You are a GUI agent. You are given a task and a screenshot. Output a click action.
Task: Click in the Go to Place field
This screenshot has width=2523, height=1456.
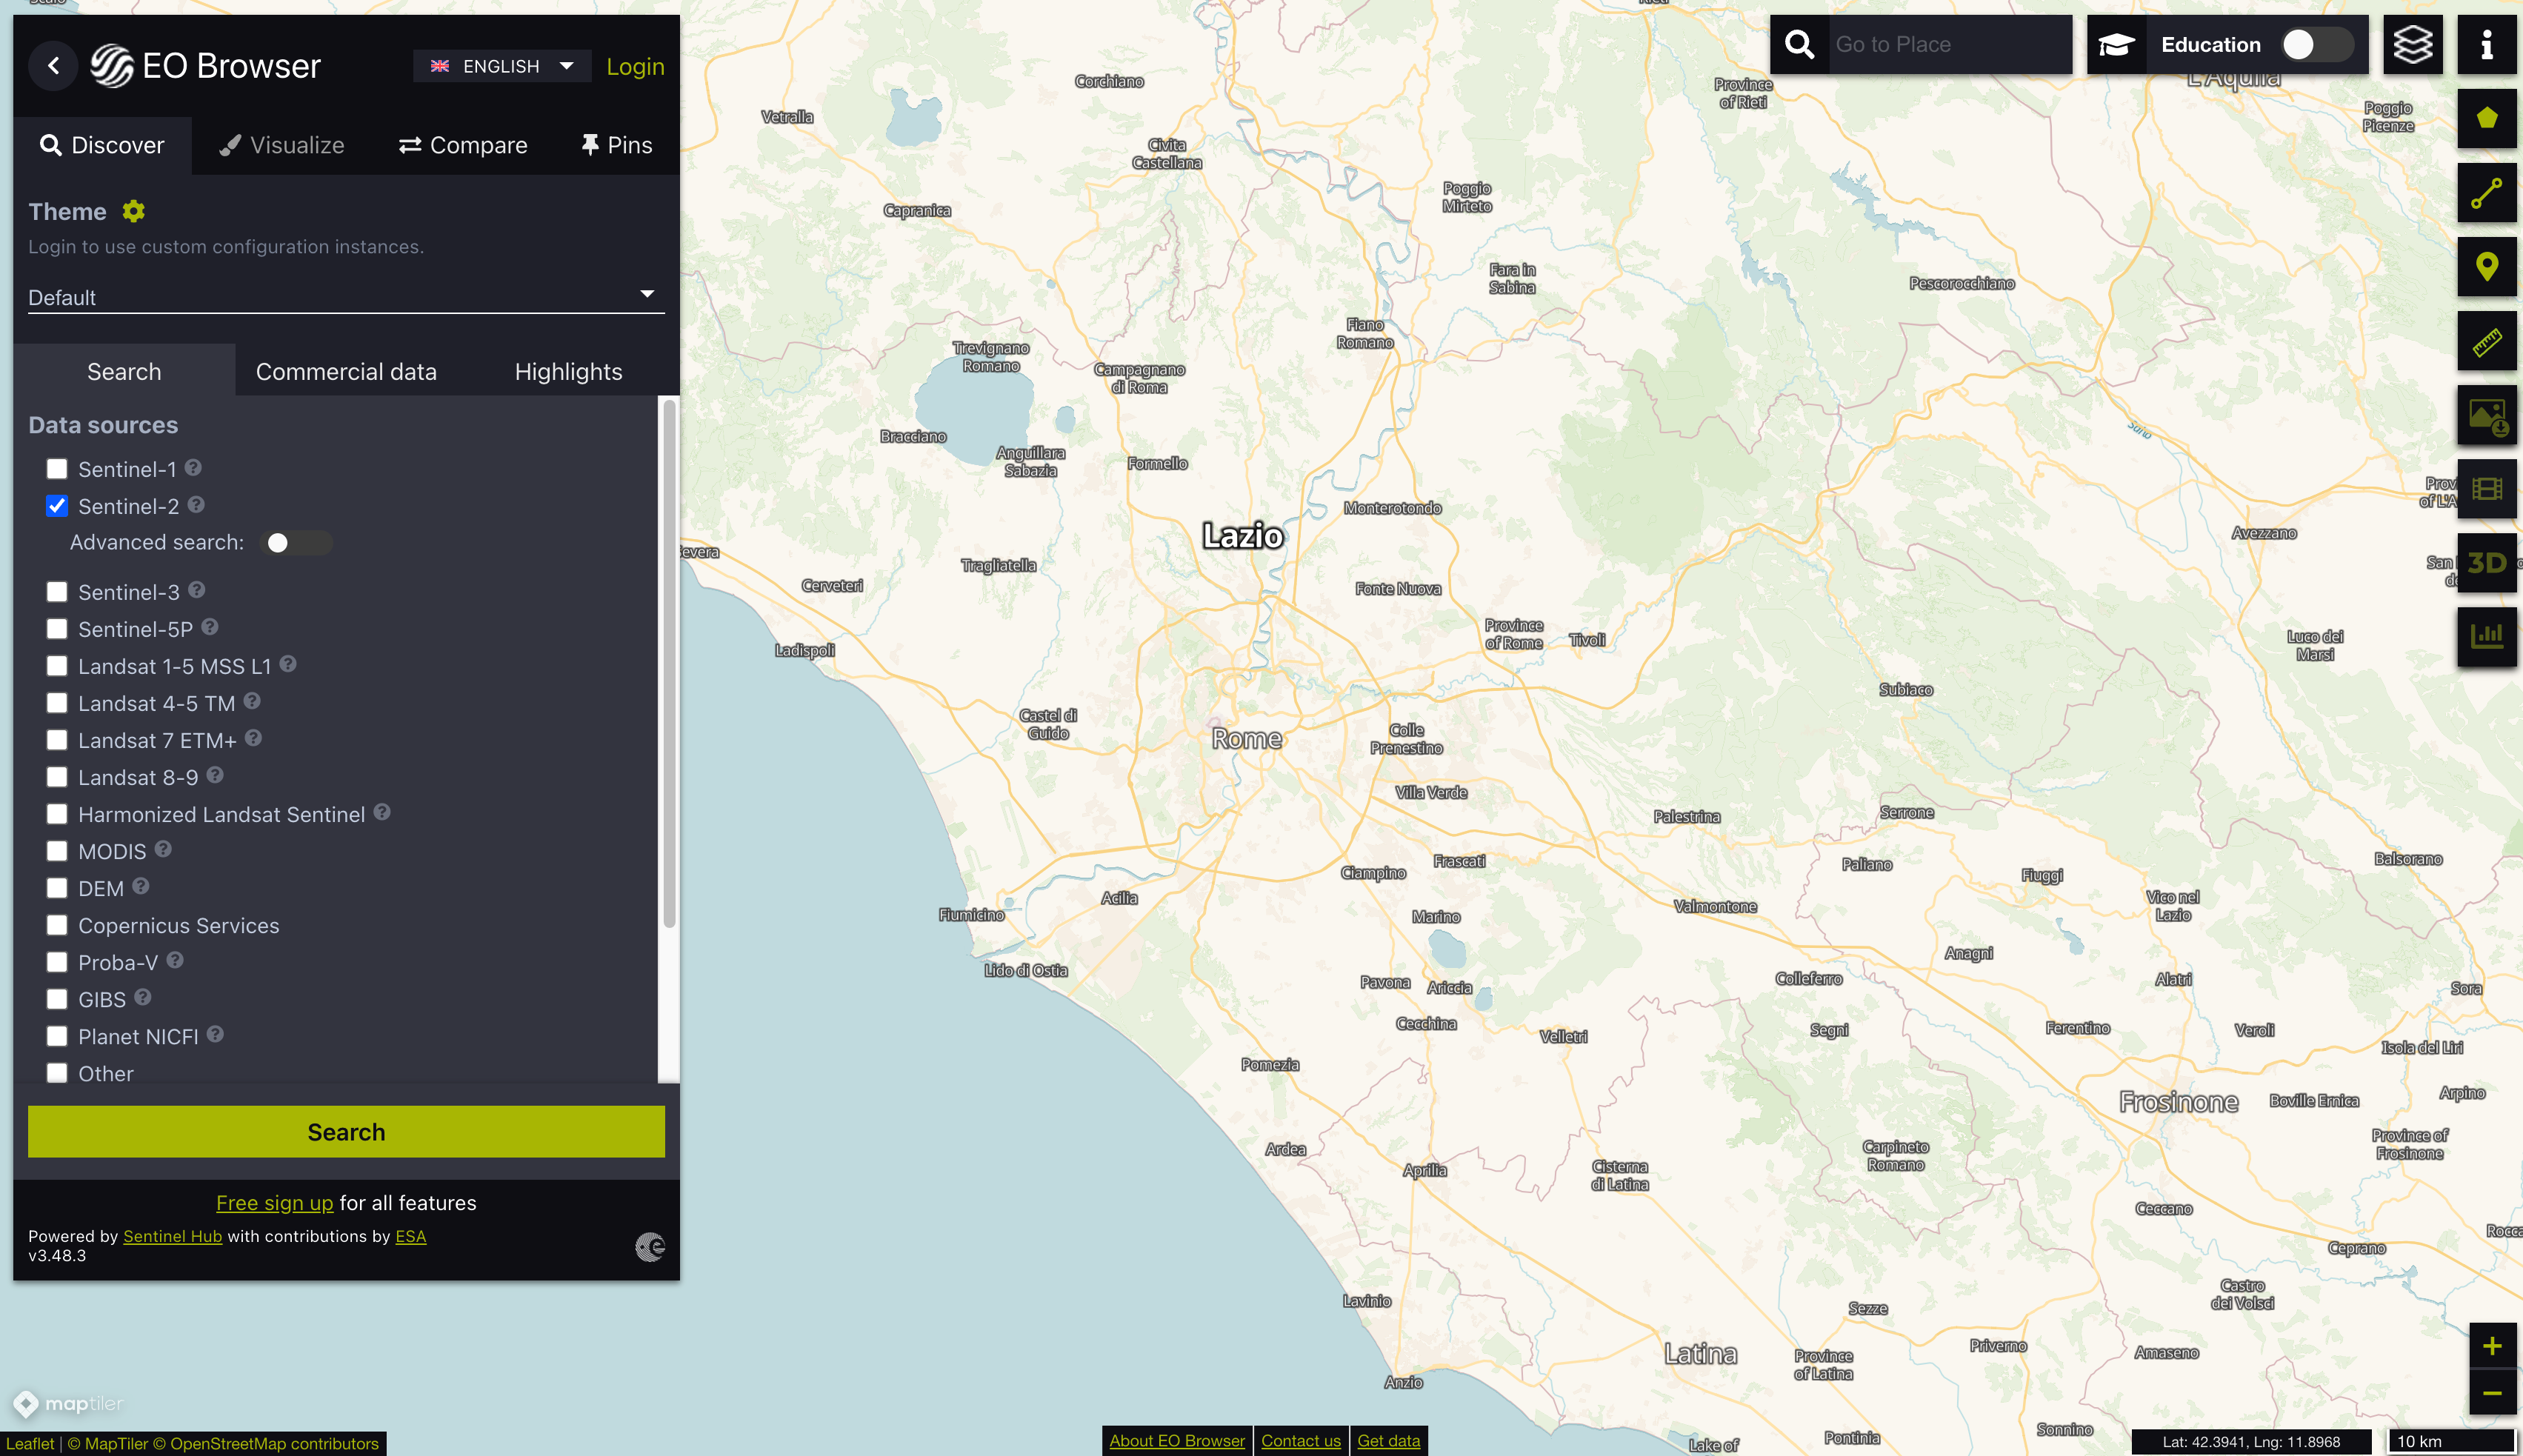pyautogui.click(x=1950, y=44)
